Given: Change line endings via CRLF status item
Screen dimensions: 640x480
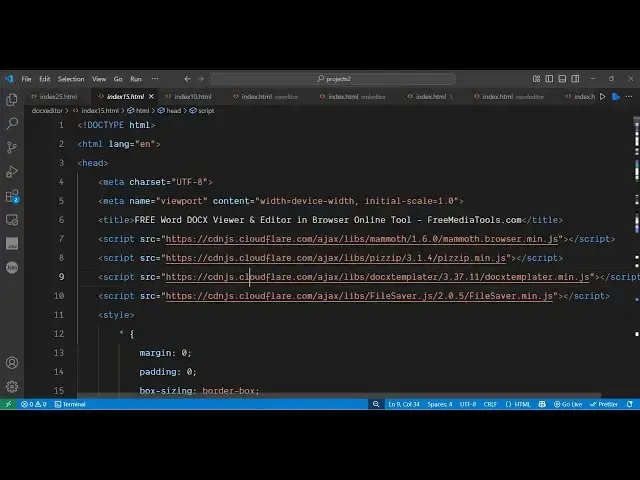Looking at the screenshot, I should (490, 404).
